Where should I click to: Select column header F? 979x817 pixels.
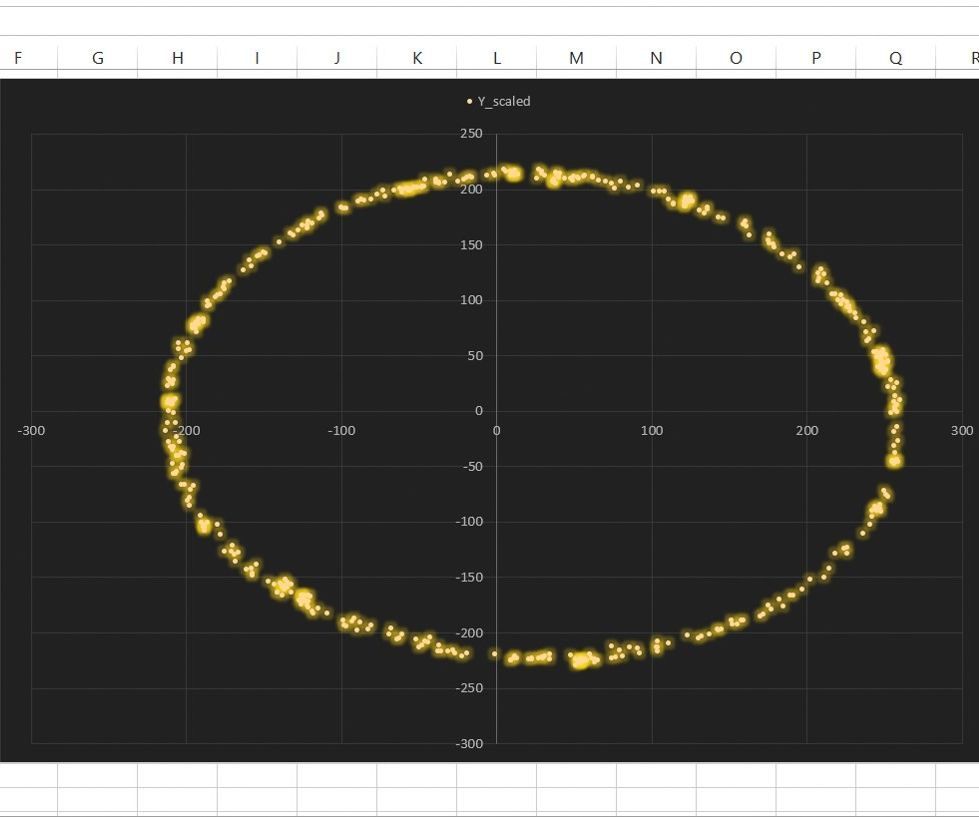[17, 57]
